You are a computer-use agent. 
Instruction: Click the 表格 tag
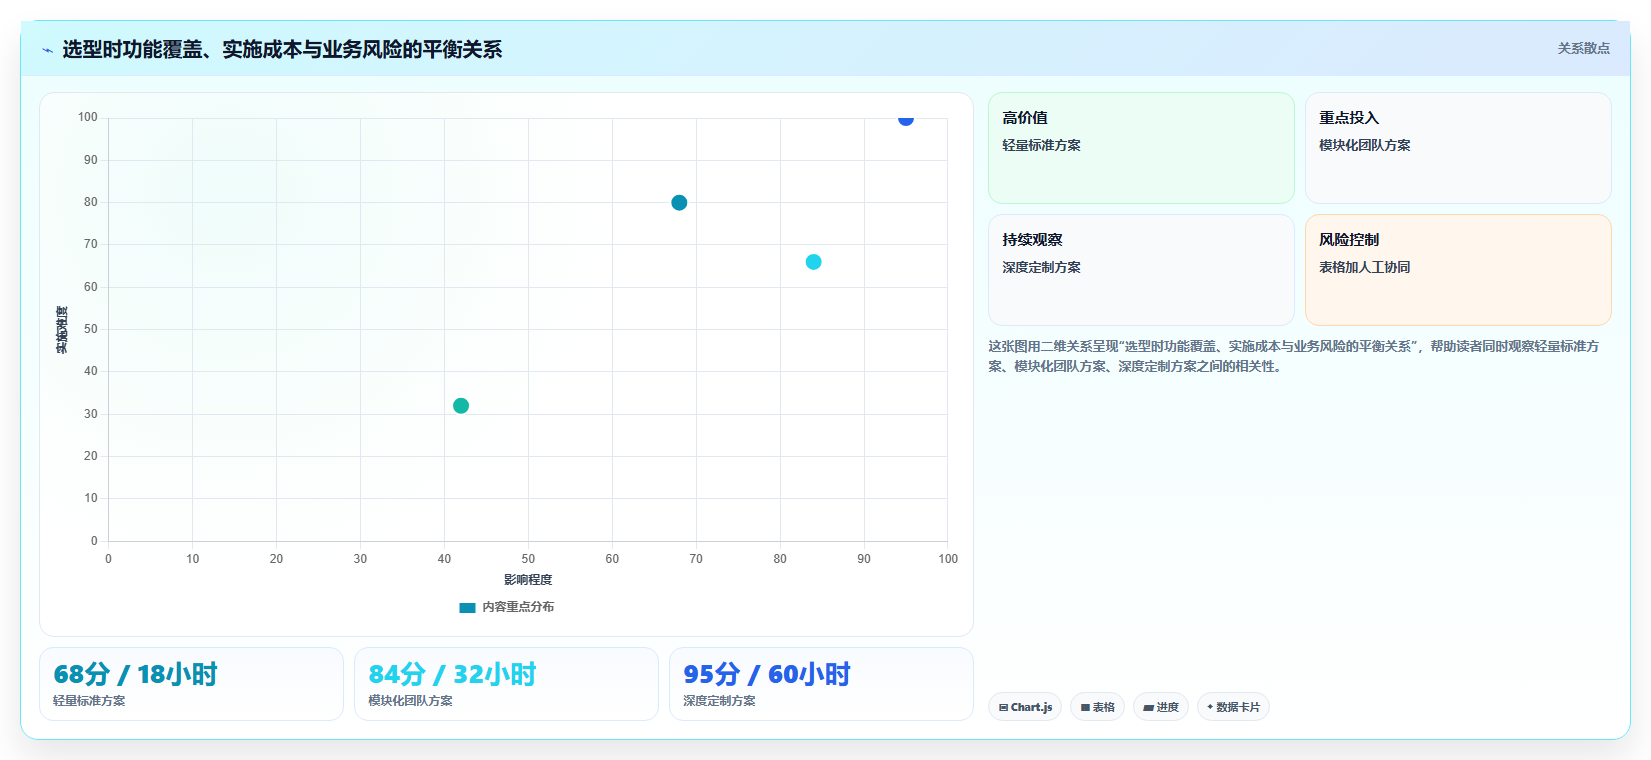pos(1097,707)
